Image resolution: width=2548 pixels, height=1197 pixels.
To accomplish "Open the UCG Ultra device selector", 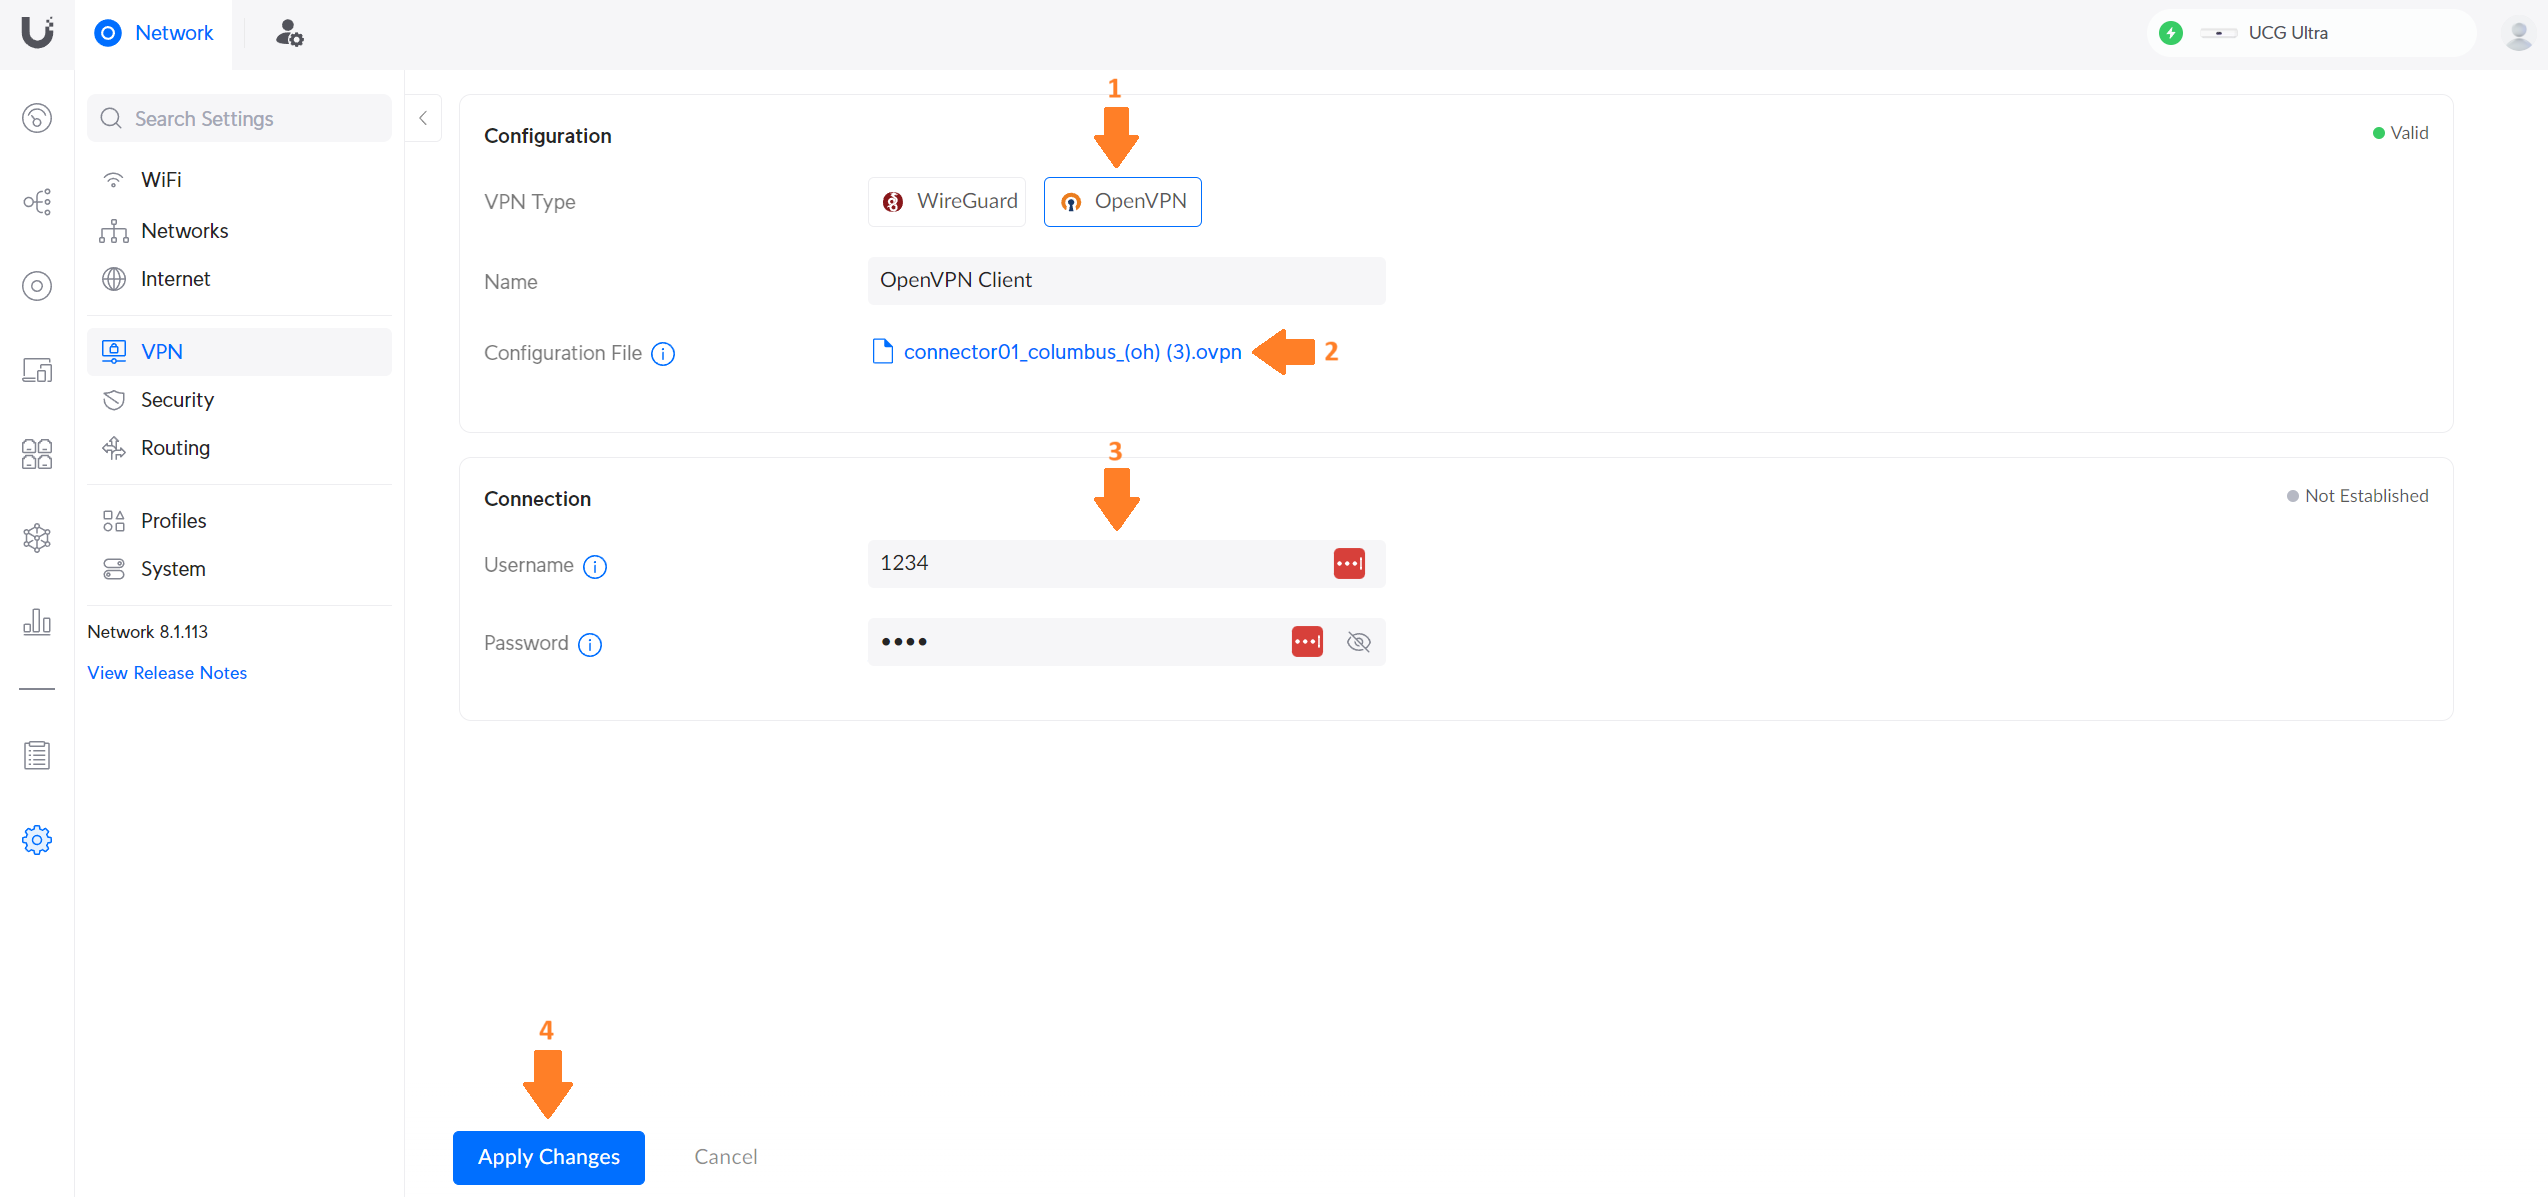I will tap(2310, 33).
